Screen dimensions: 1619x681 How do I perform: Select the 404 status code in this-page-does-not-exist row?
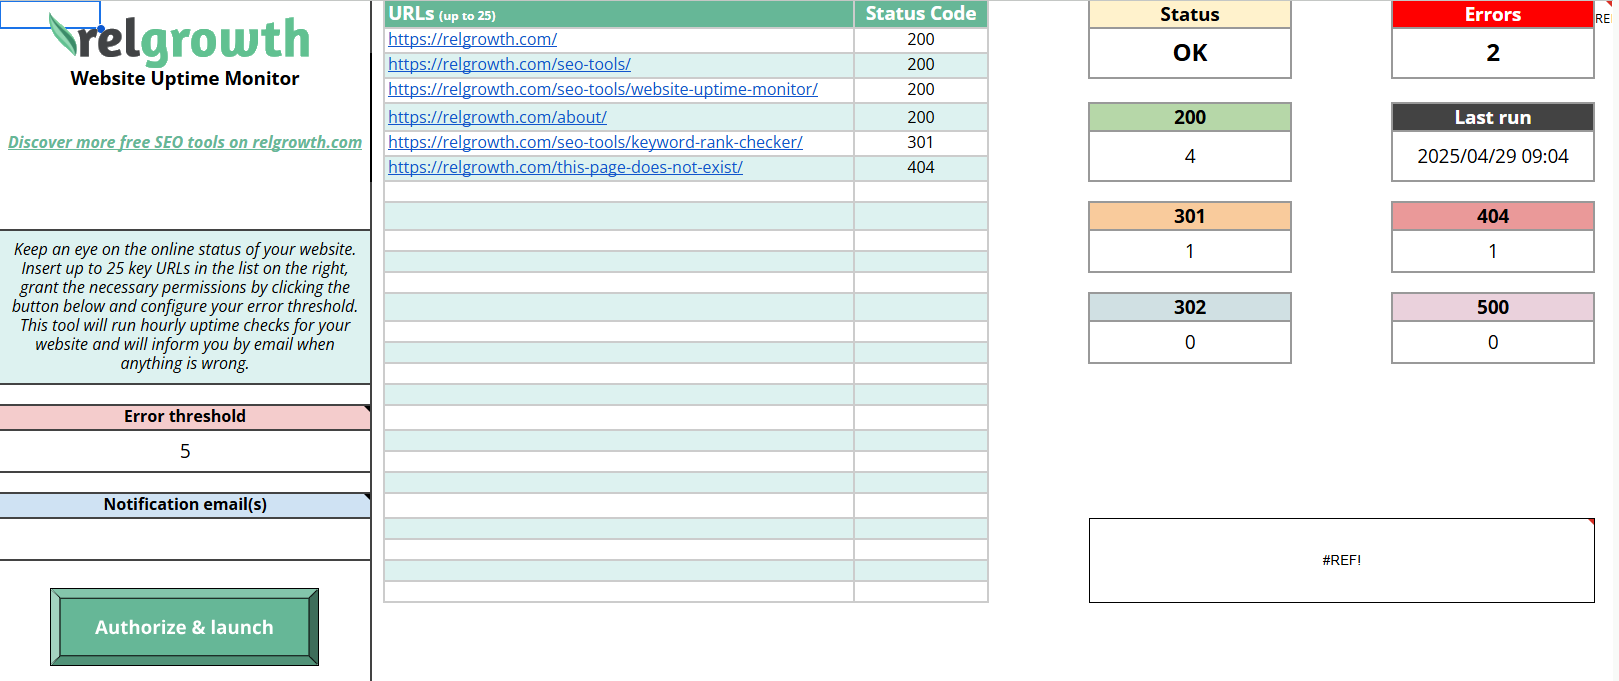[x=921, y=167]
